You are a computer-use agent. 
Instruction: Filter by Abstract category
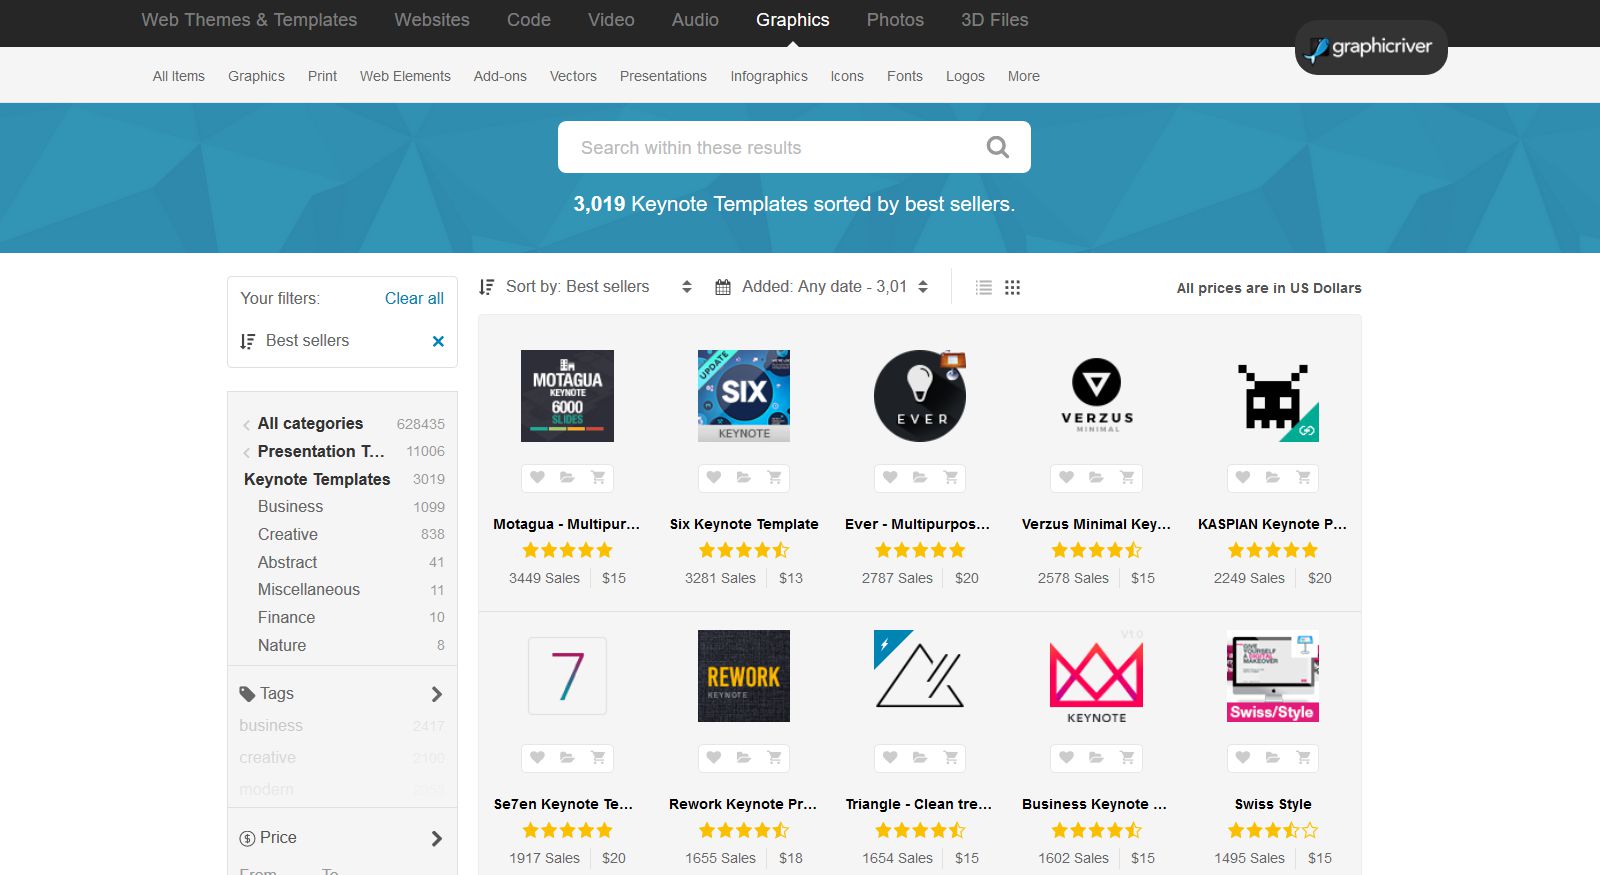coord(287,563)
